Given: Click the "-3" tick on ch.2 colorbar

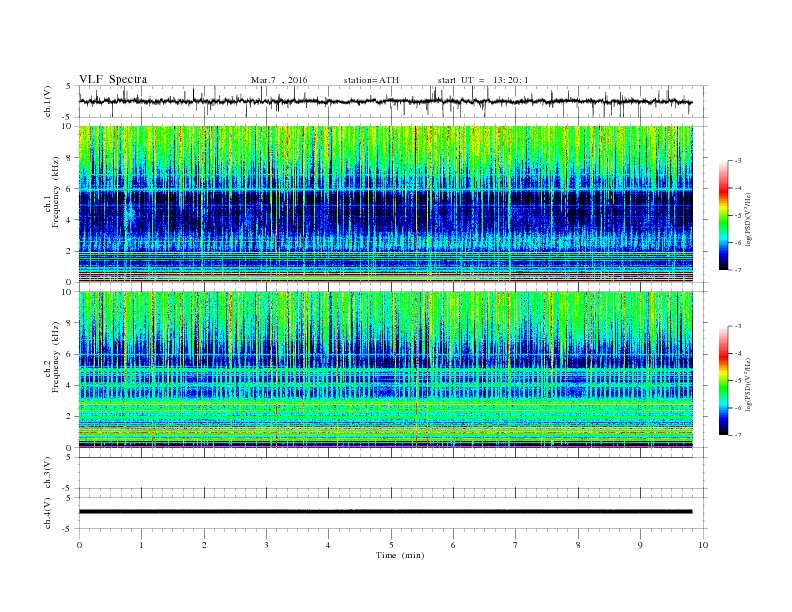Looking at the screenshot, I should click(737, 326).
